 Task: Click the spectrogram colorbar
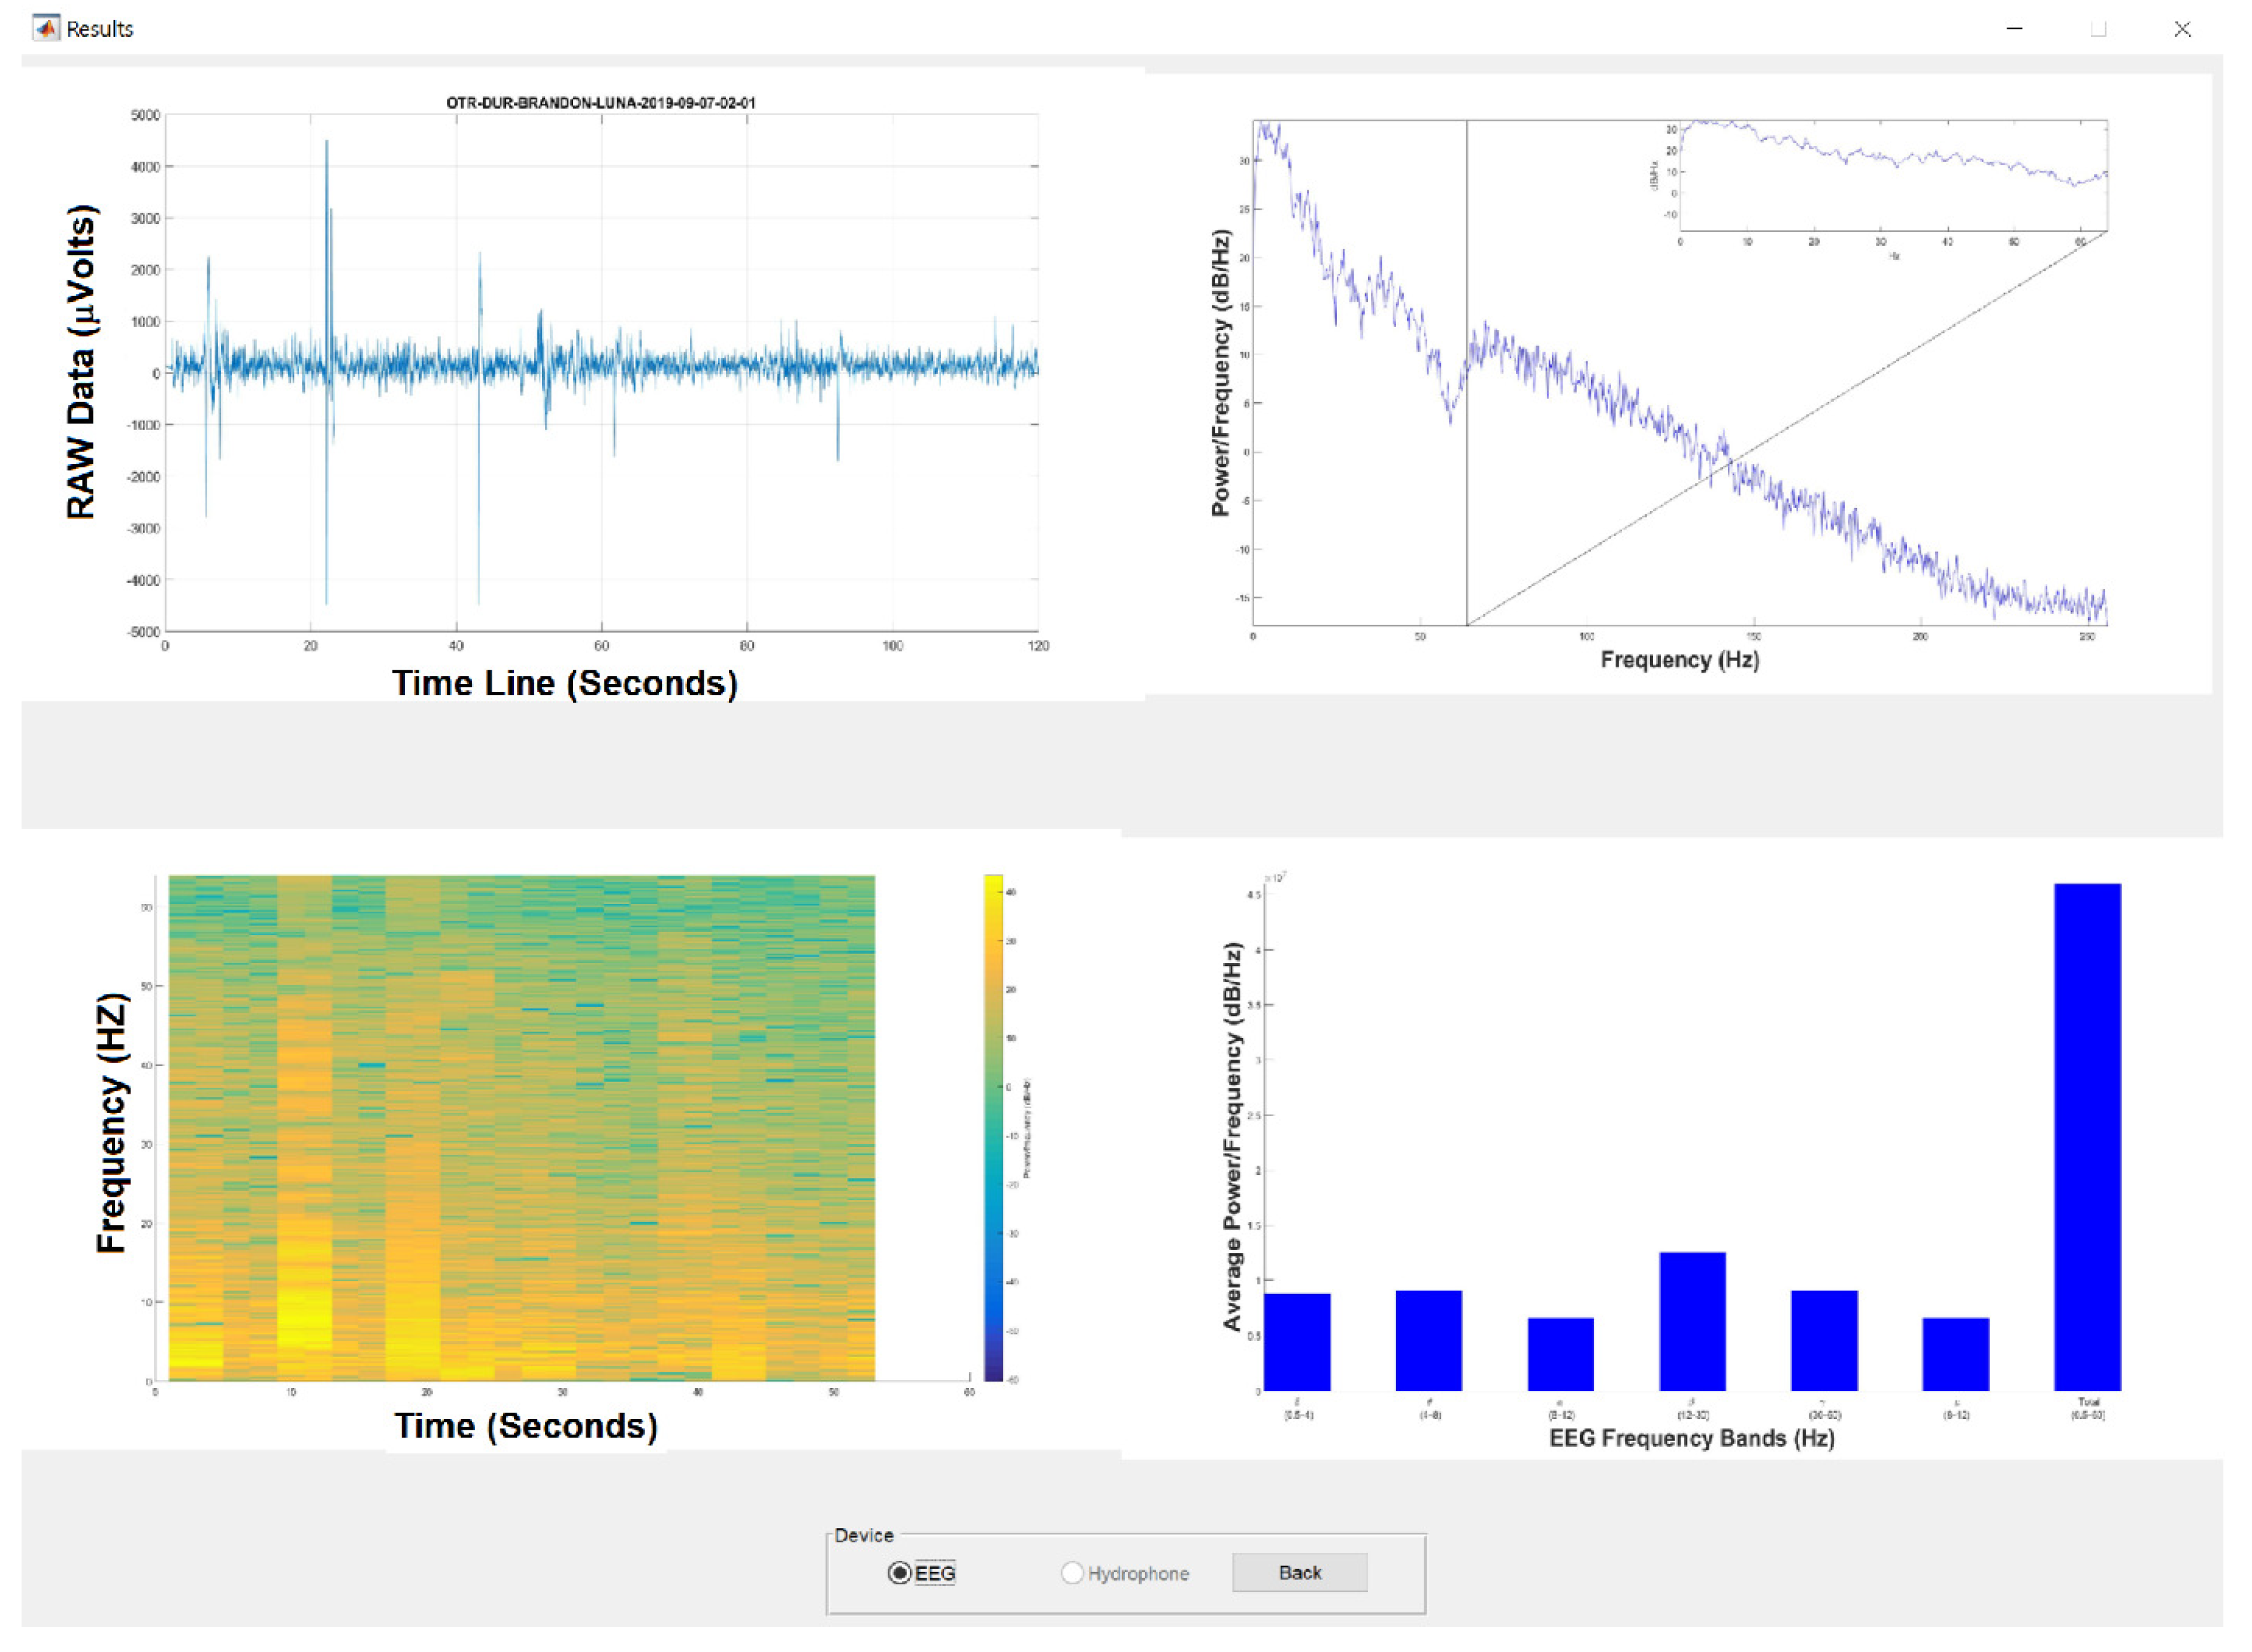tap(993, 1127)
